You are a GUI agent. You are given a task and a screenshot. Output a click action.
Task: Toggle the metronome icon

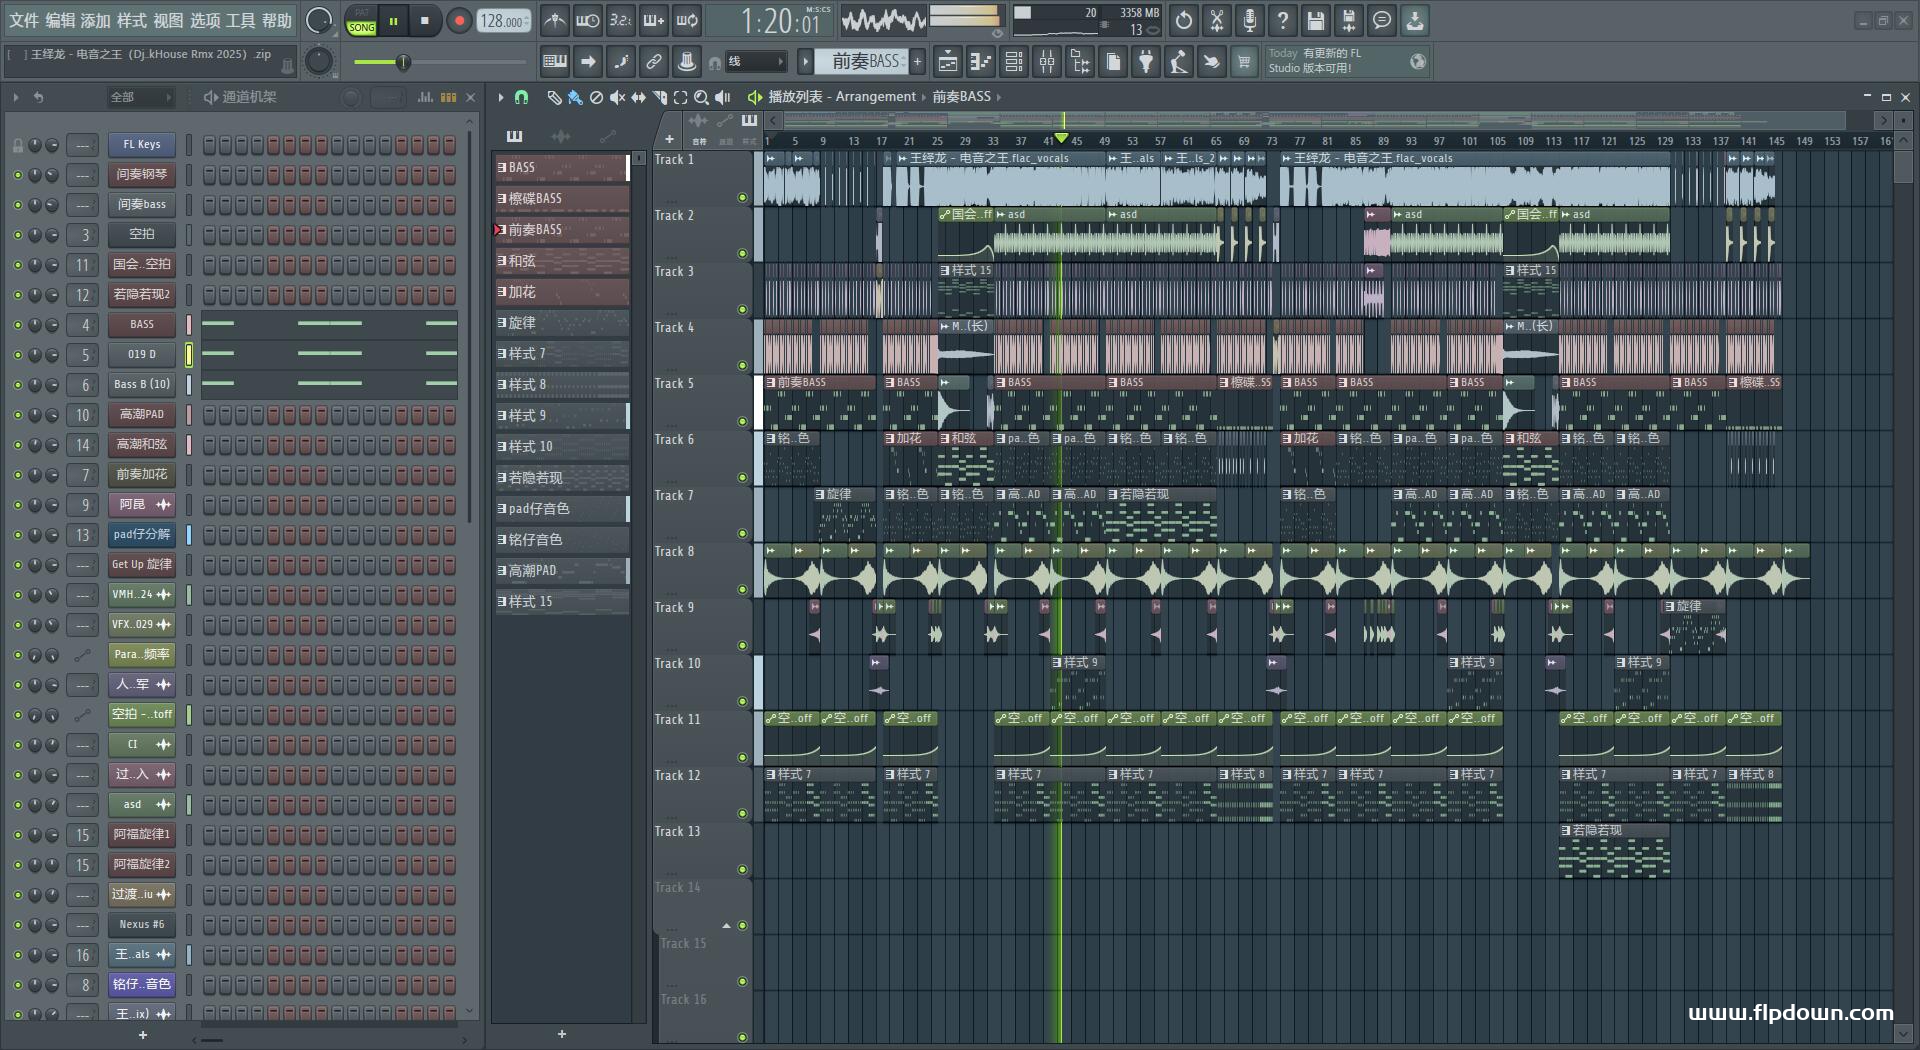[x=555, y=20]
